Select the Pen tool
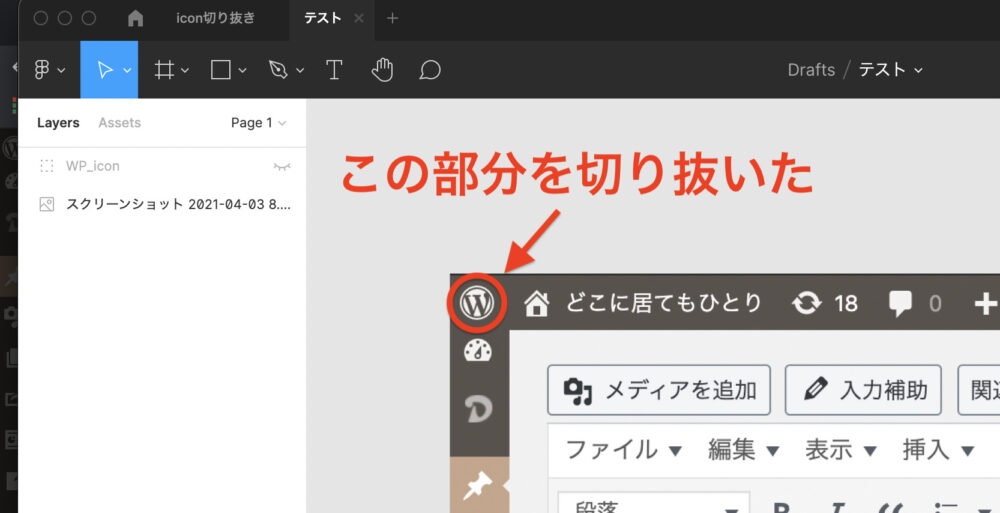Screen dimensions: 1000x513 pyautogui.click(x=278, y=70)
